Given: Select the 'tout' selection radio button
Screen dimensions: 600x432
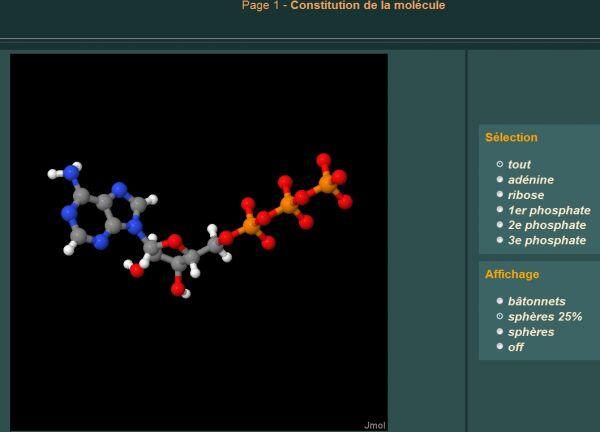Looking at the screenshot, I should [x=500, y=164].
